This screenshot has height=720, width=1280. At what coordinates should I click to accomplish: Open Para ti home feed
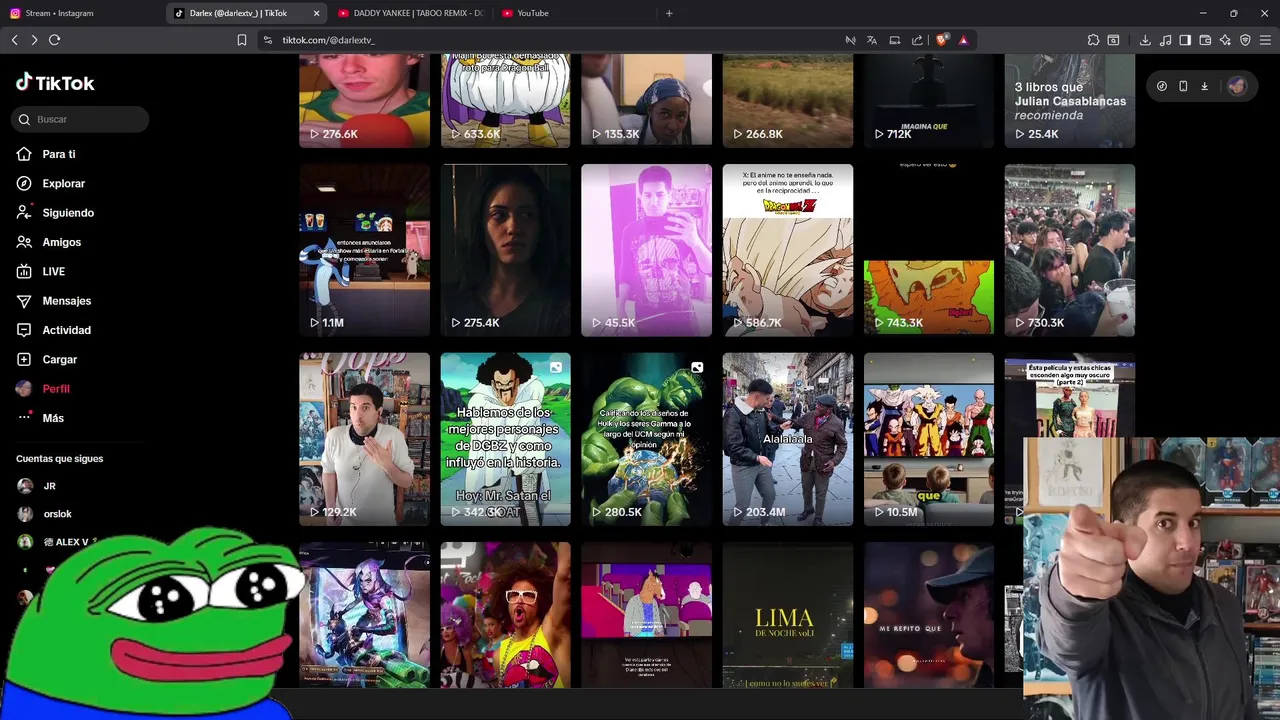(58, 154)
